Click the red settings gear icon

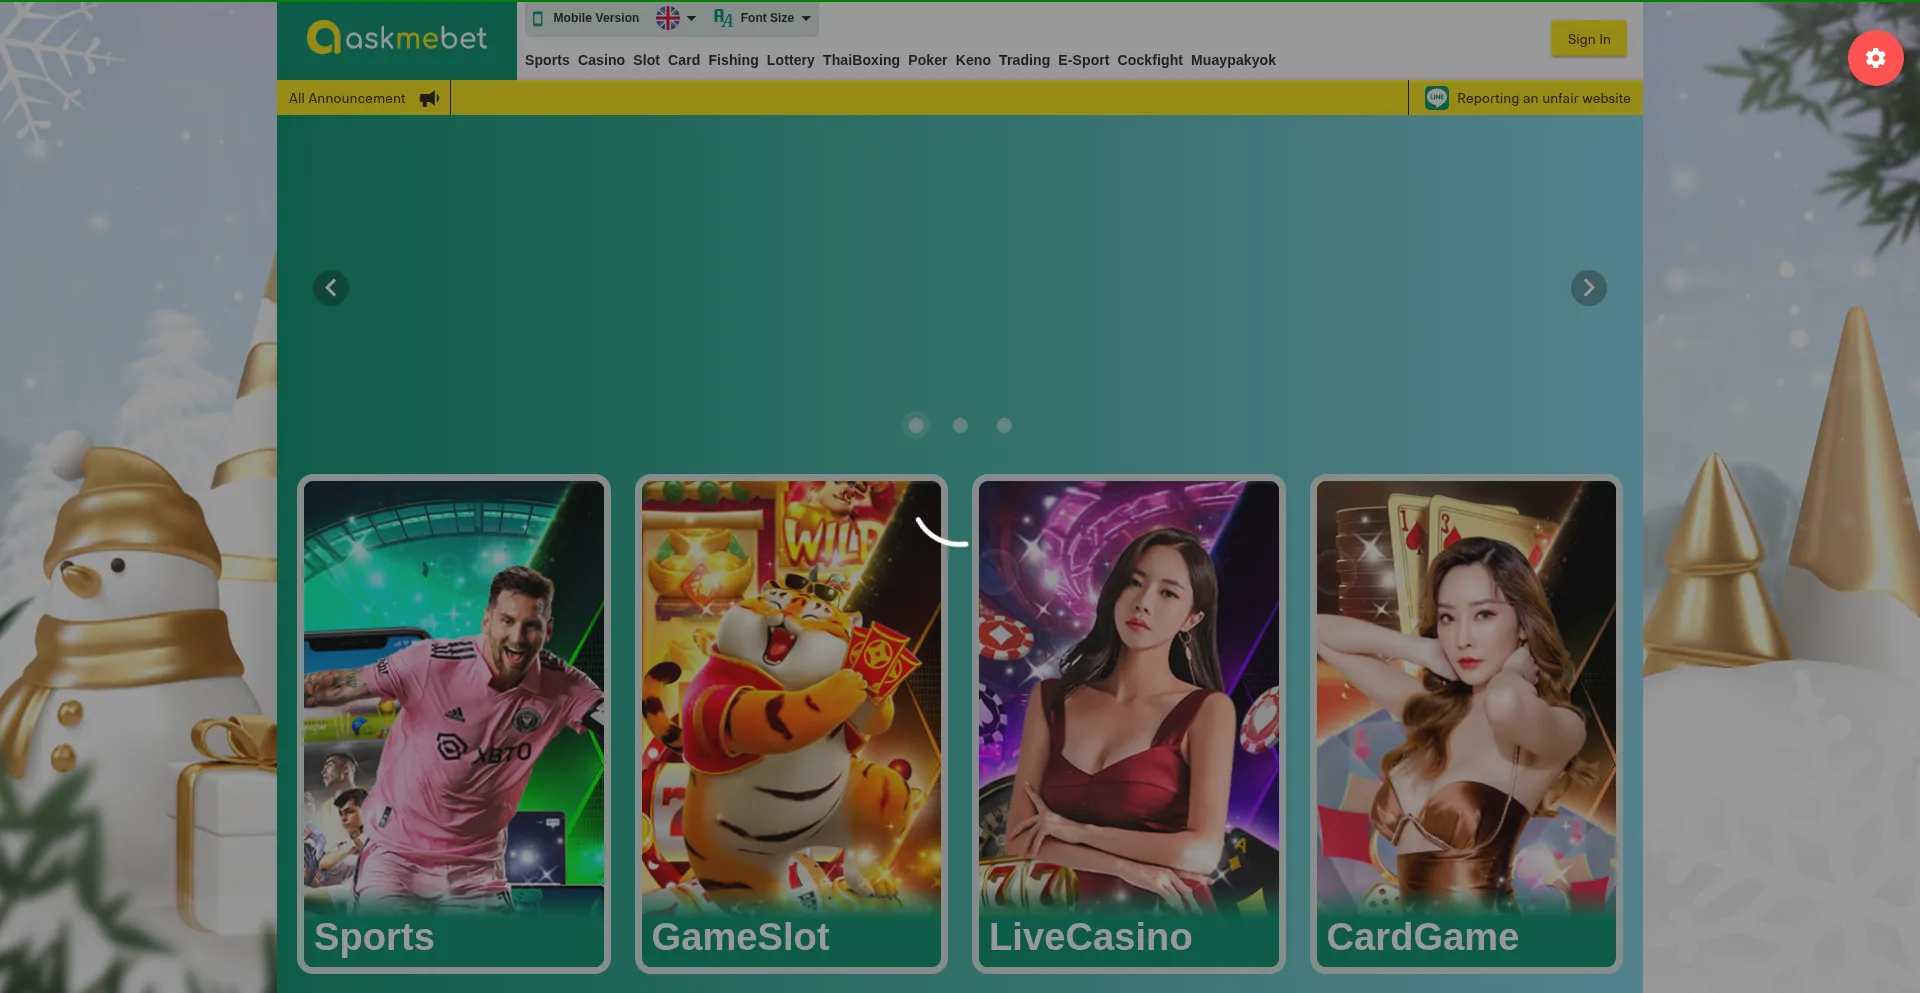[1875, 58]
